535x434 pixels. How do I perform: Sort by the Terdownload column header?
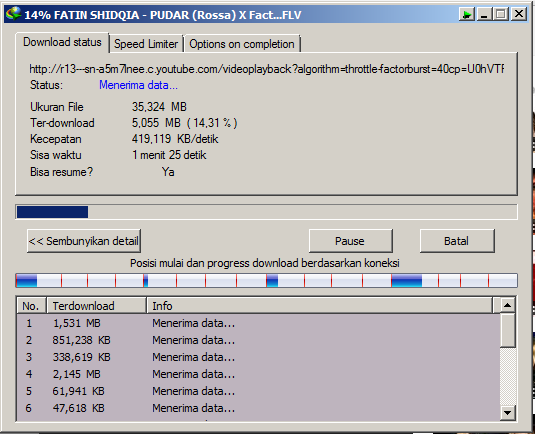(x=96, y=306)
